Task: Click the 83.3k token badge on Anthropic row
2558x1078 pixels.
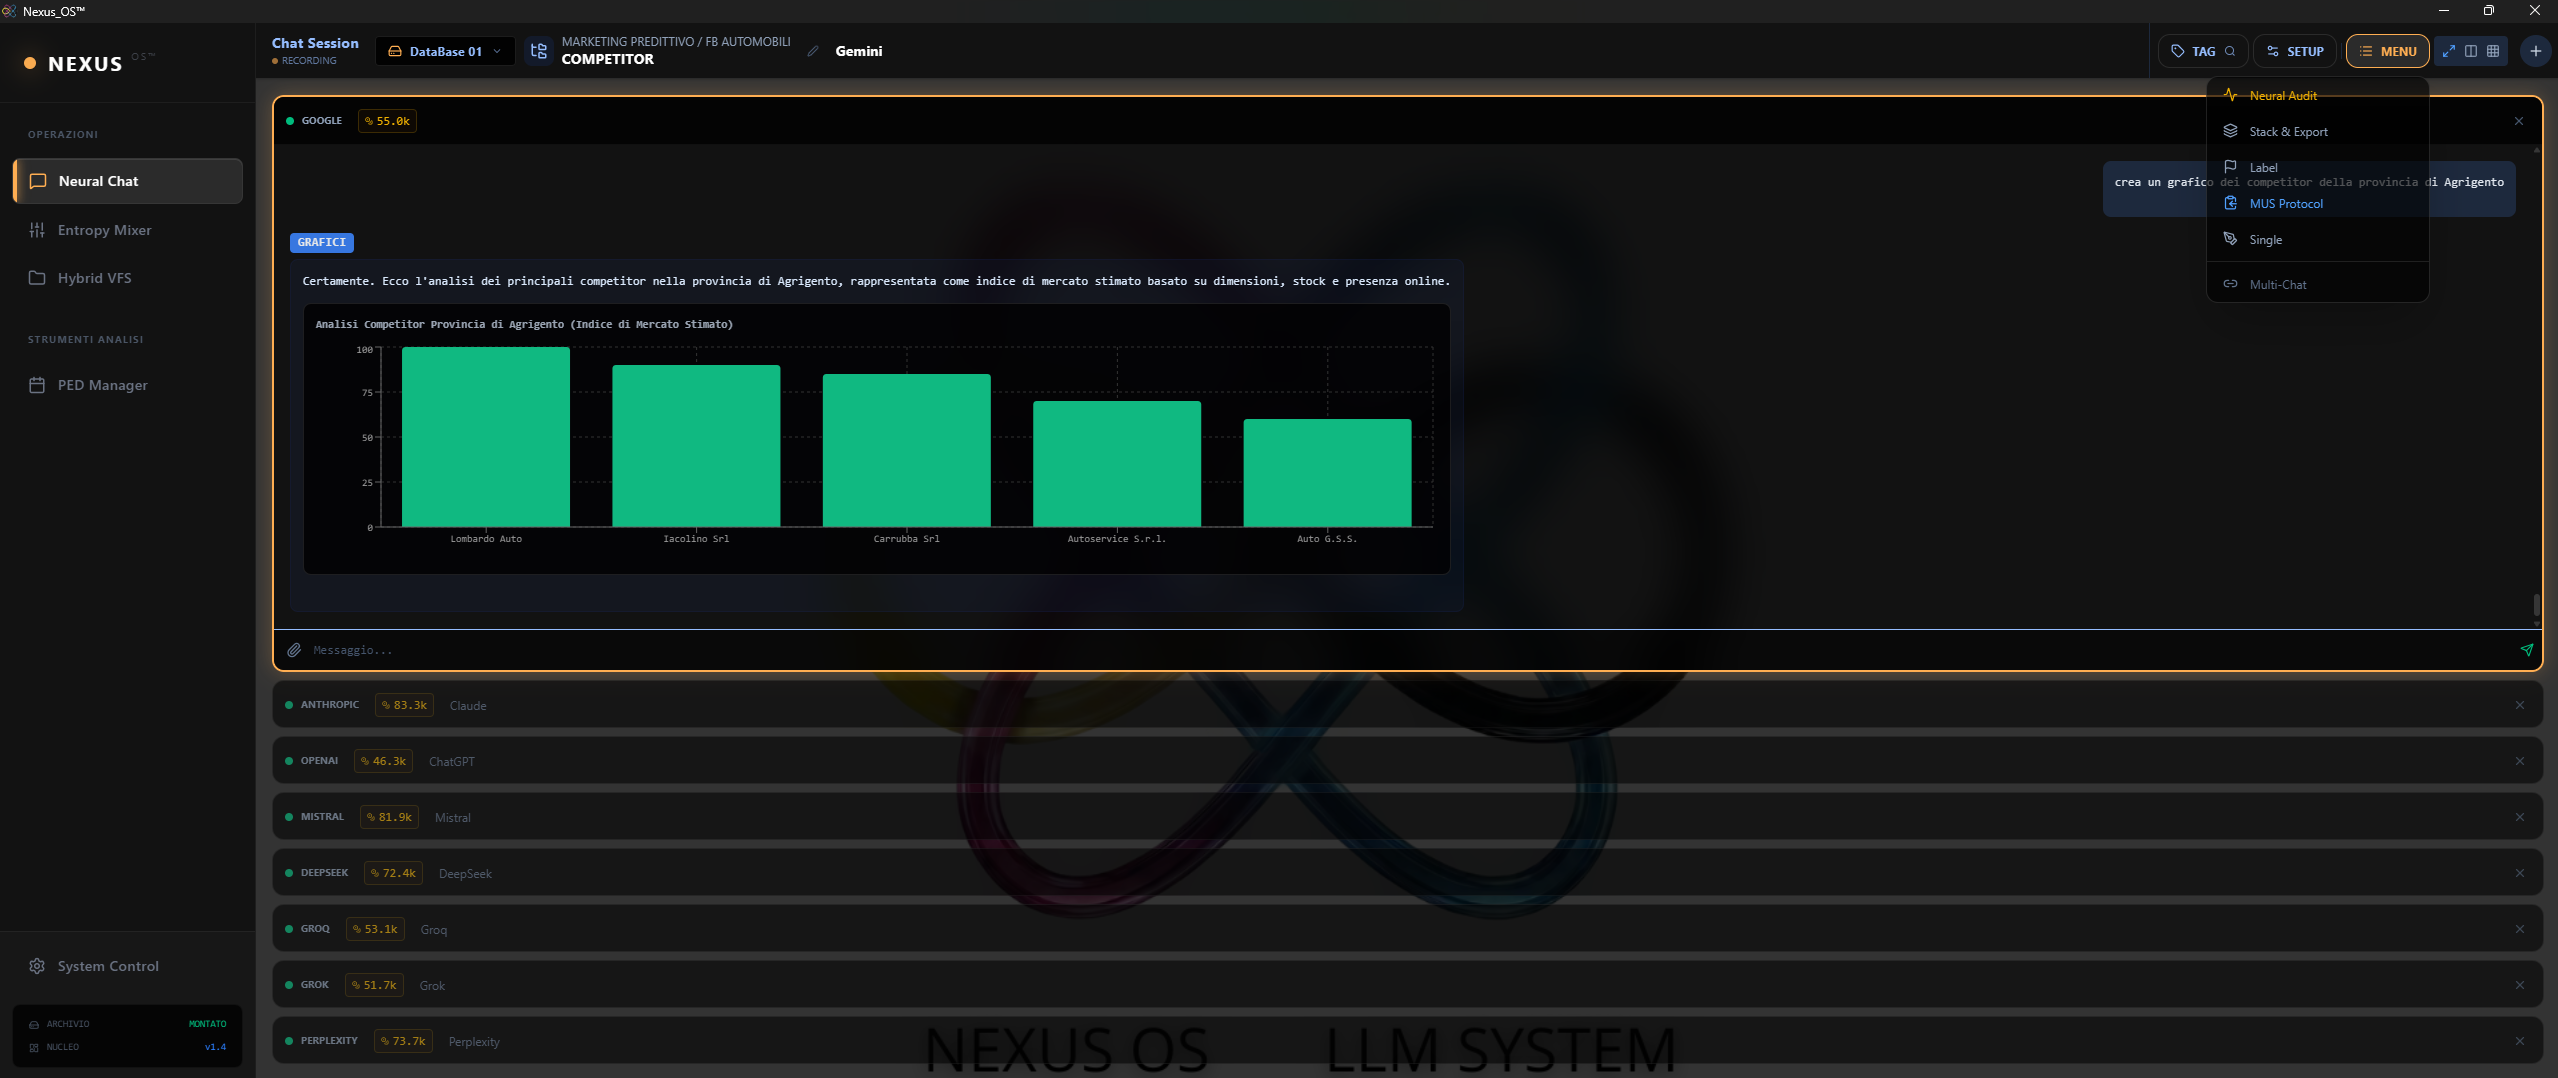Action: [x=404, y=705]
